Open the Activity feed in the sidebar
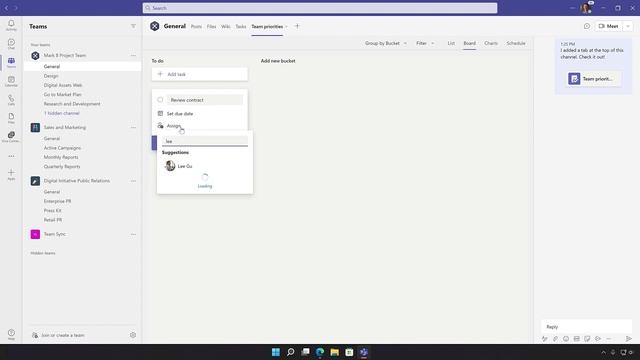The image size is (640, 360). pos(11,25)
